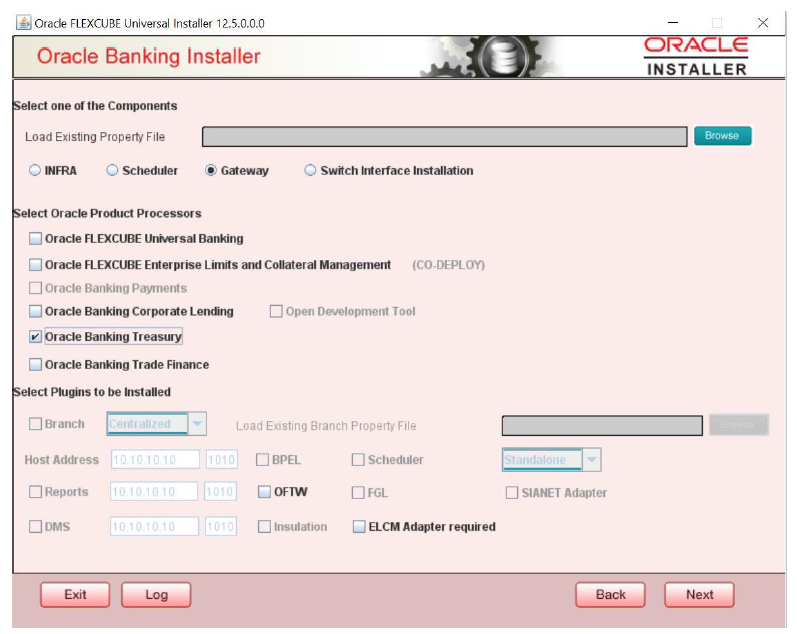Check the Scheduler plugin checkbox
This screenshot has width=797, height=634.
click(358, 460)
